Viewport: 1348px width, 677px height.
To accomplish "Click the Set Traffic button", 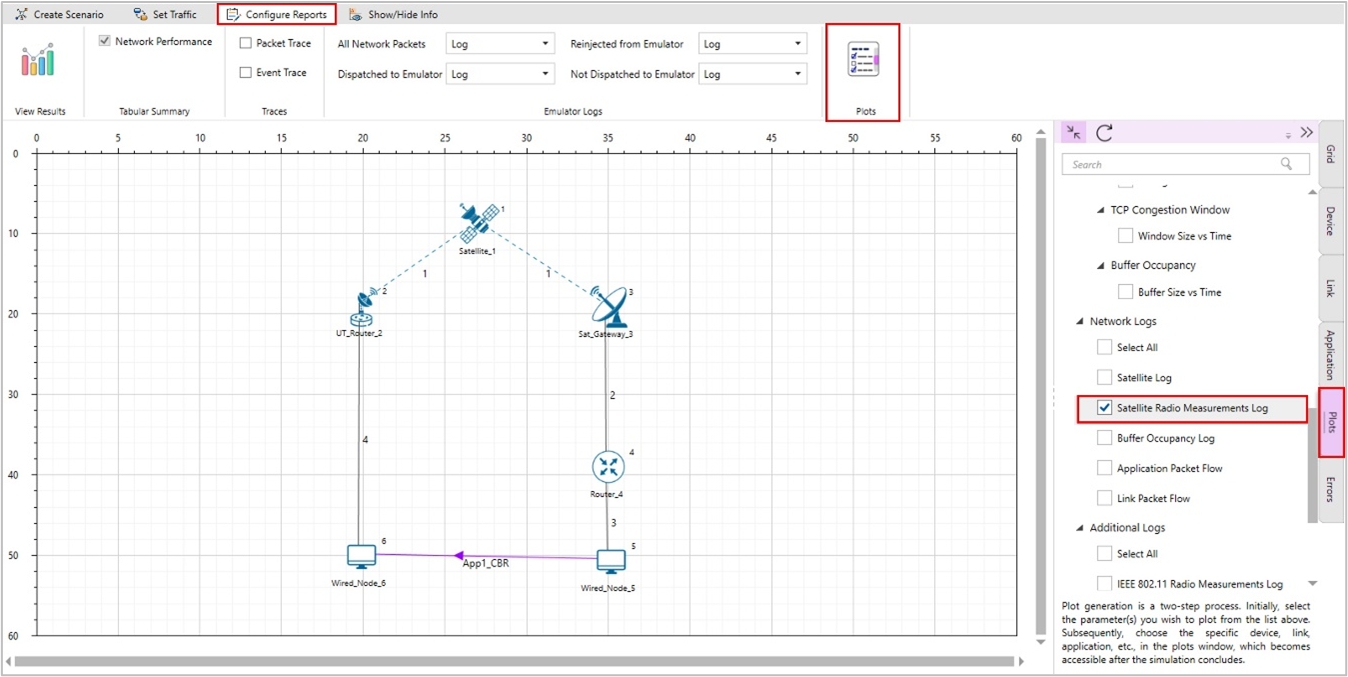I will coord(165,15).
